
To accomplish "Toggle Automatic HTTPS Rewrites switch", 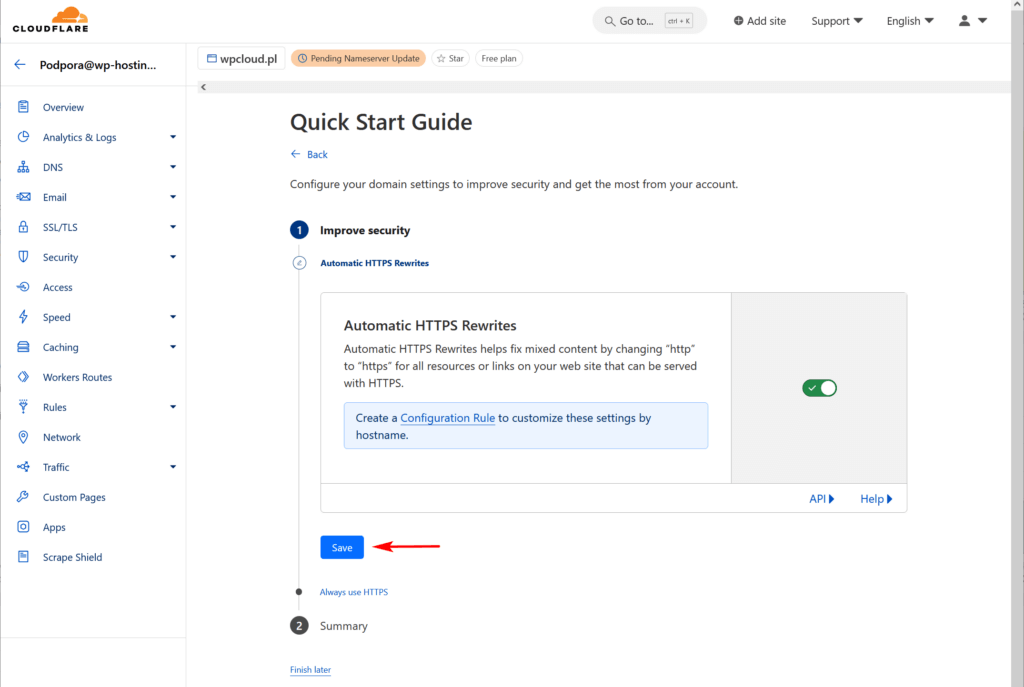I will (819, 388).
